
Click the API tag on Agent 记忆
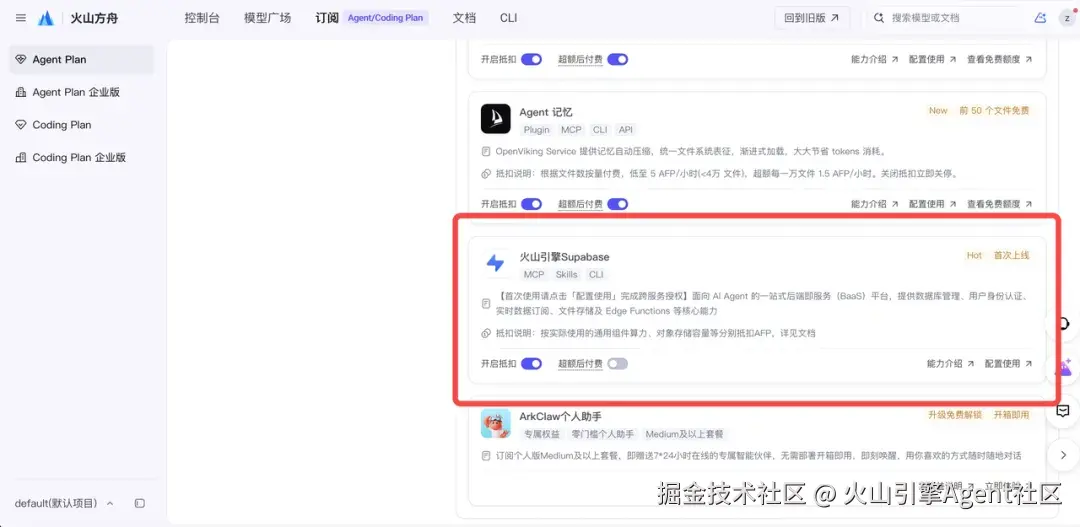click(625, 130)
